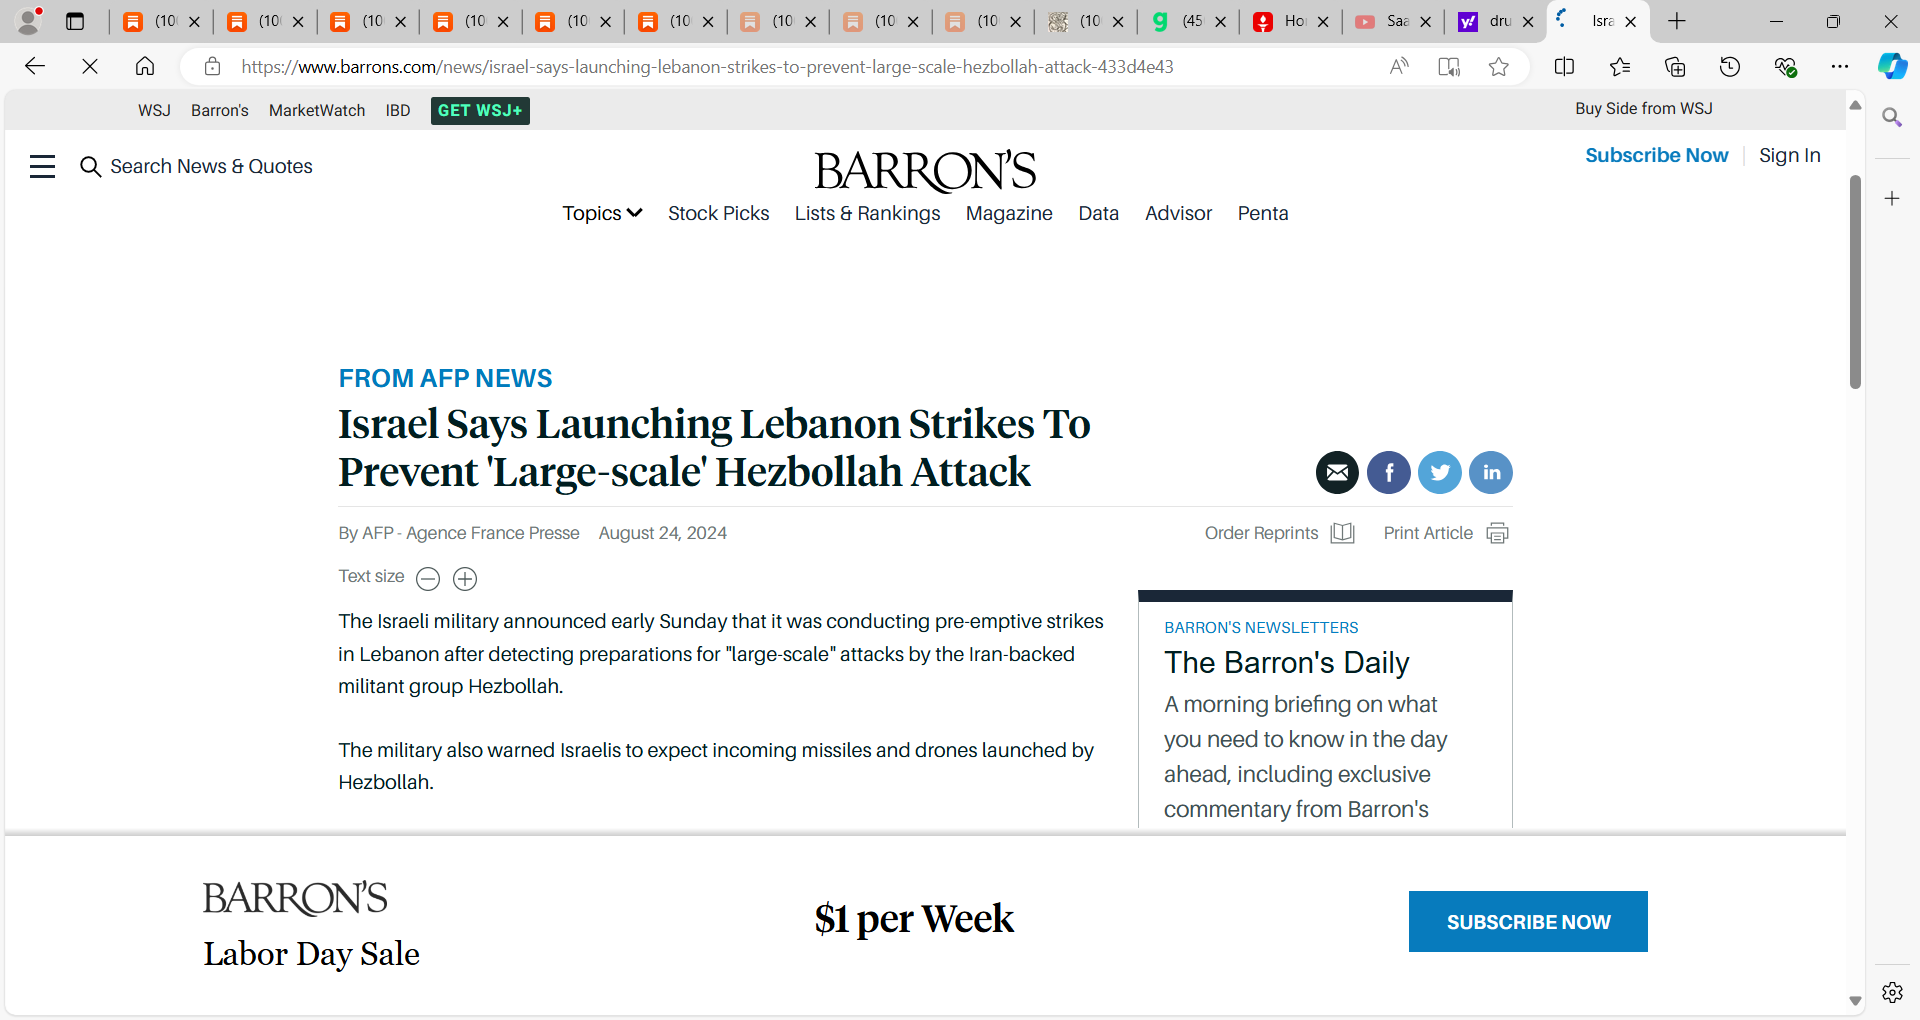Expand the Topics dropdown
The width and height of the screenshot is (1920, 1020).
click(x=602, y=213)
